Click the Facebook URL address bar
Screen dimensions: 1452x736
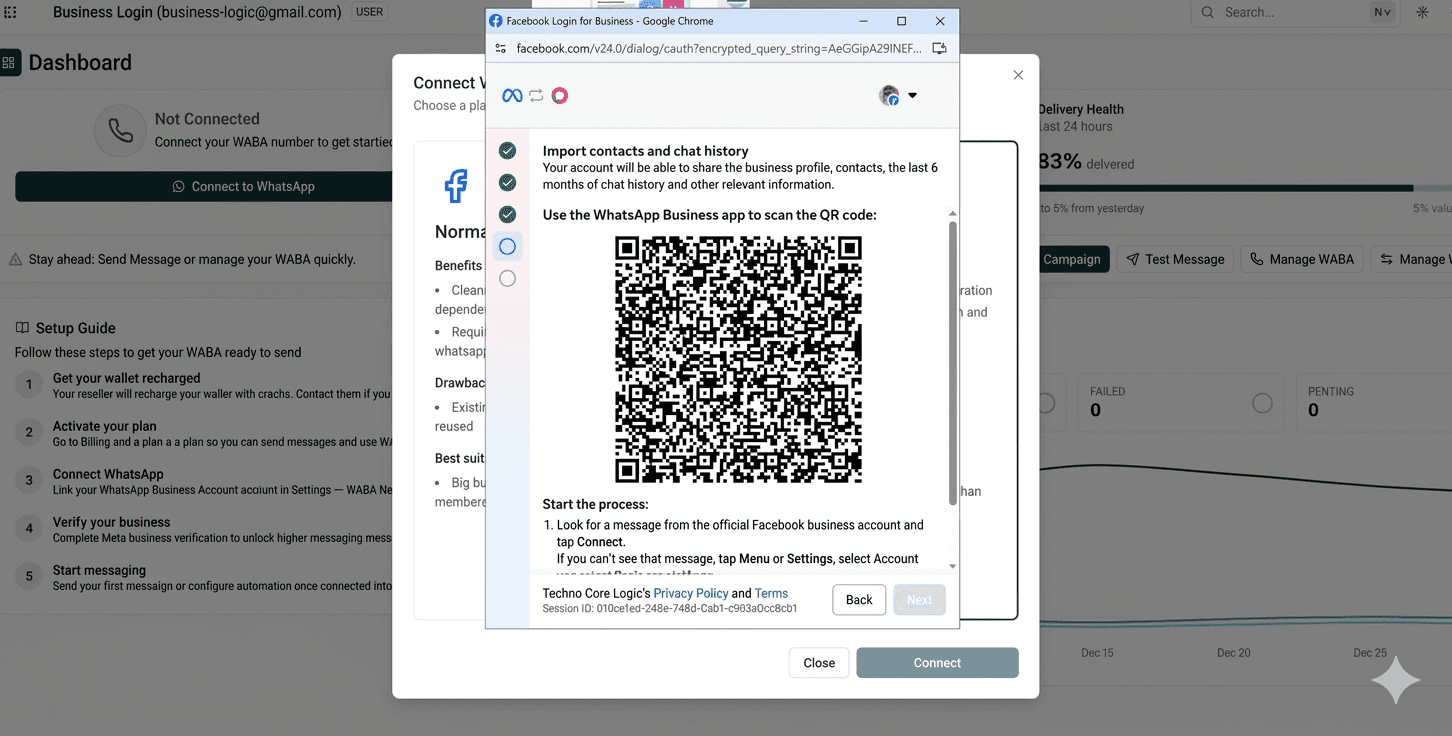(x=718, y=48)
